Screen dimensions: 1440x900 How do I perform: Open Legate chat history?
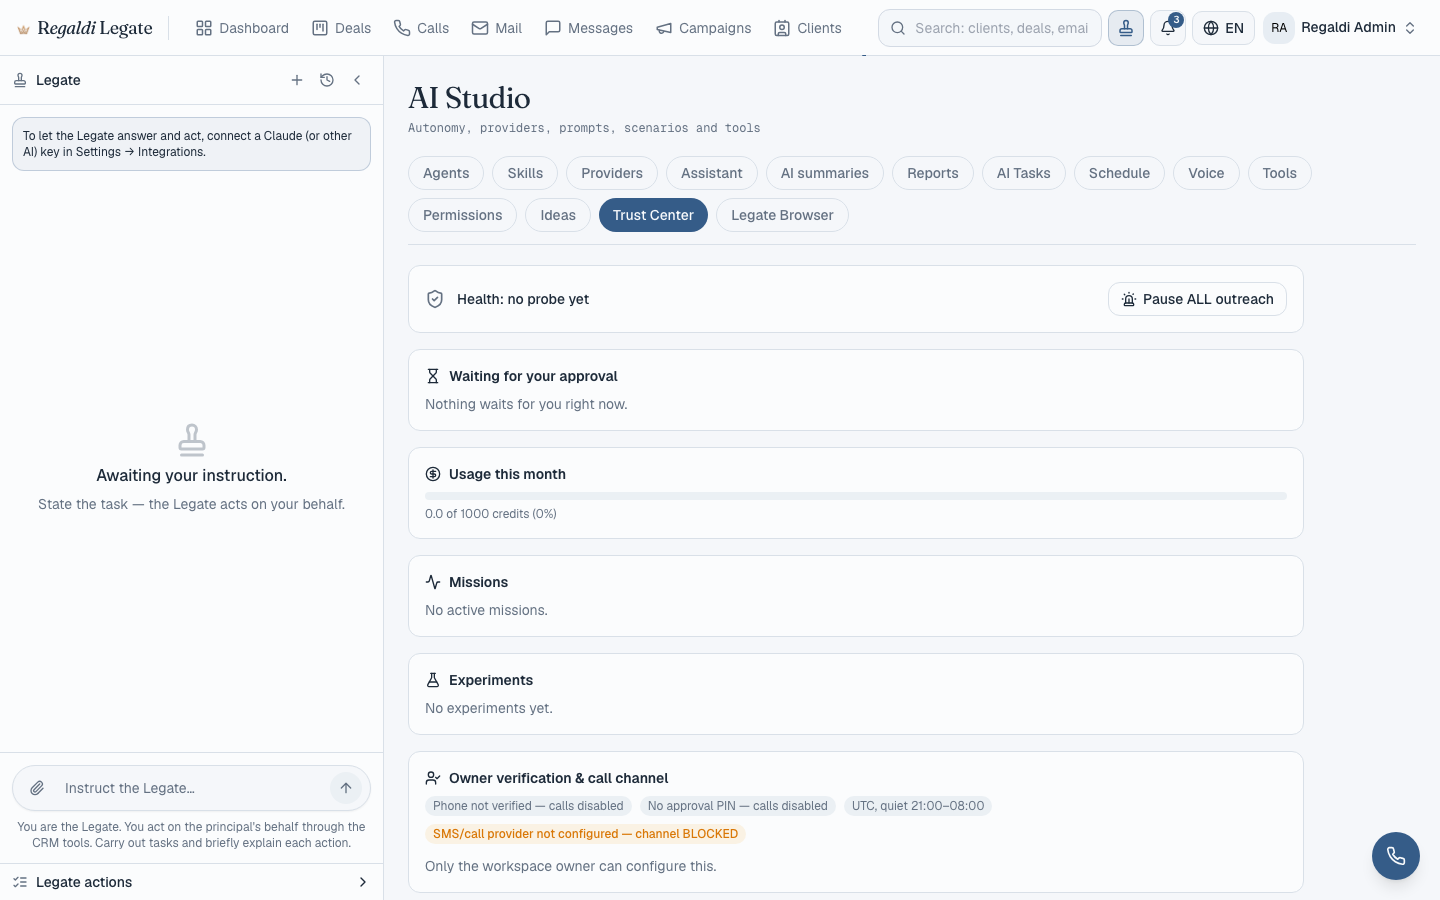pyautogui.click(x=327, y=80)
